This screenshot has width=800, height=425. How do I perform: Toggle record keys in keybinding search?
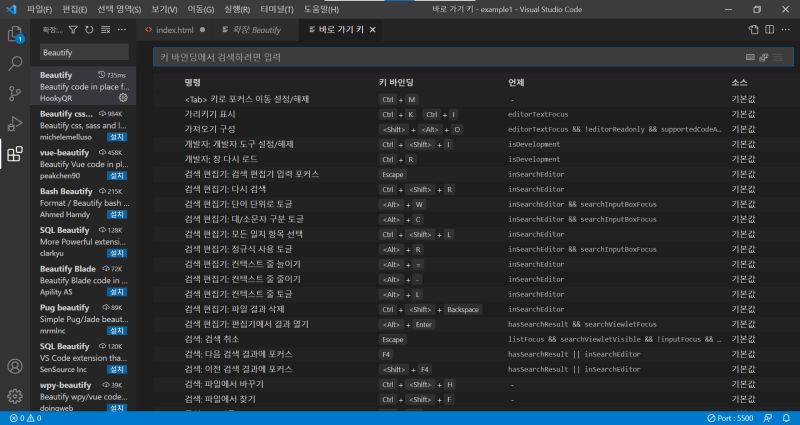click(750, 57)
